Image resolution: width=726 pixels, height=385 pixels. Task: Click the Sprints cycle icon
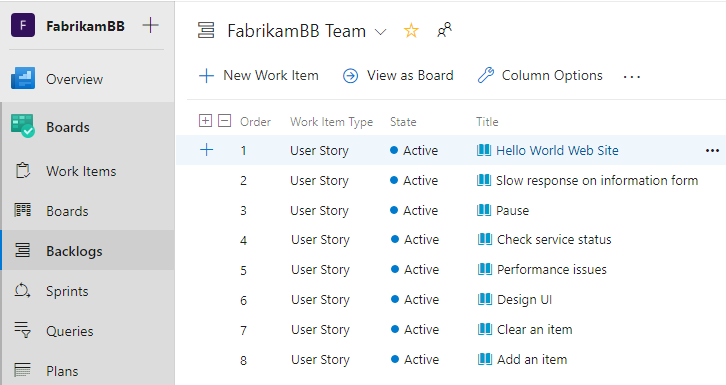coord(22,291)
